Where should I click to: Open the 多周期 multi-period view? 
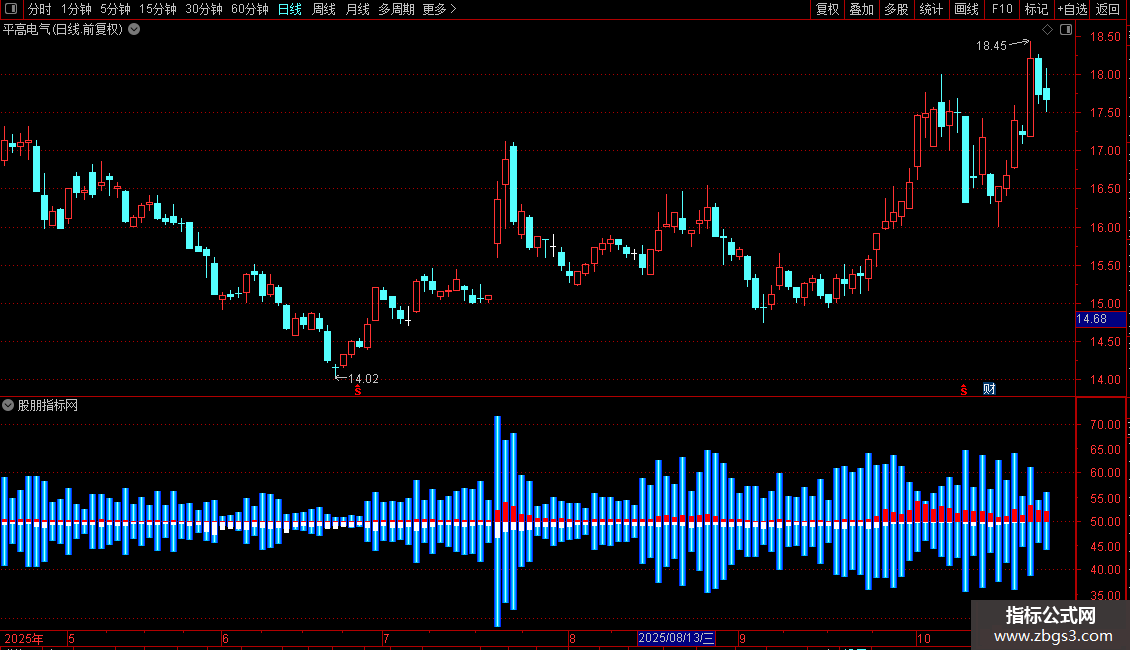(396, 9)
